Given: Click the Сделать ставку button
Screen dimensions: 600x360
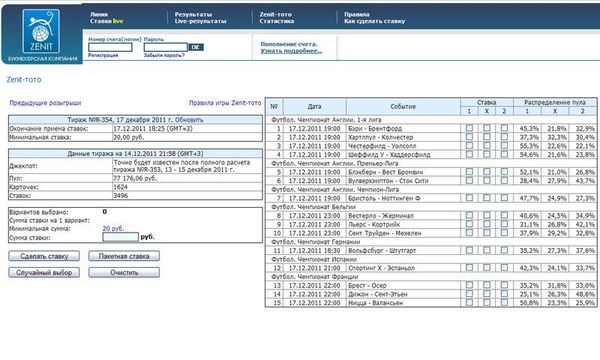Looking at the screenshot, I should [44, 256].
